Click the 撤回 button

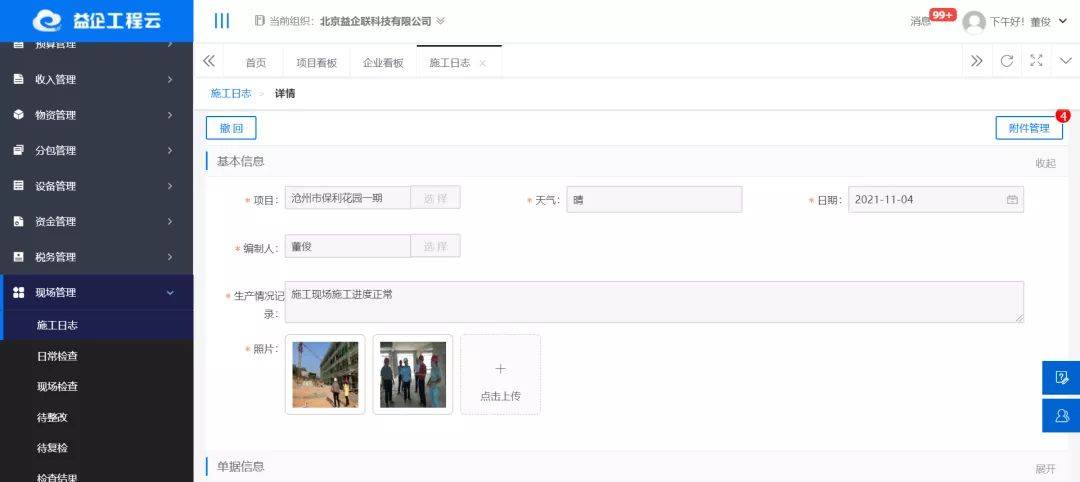(231, 128)
